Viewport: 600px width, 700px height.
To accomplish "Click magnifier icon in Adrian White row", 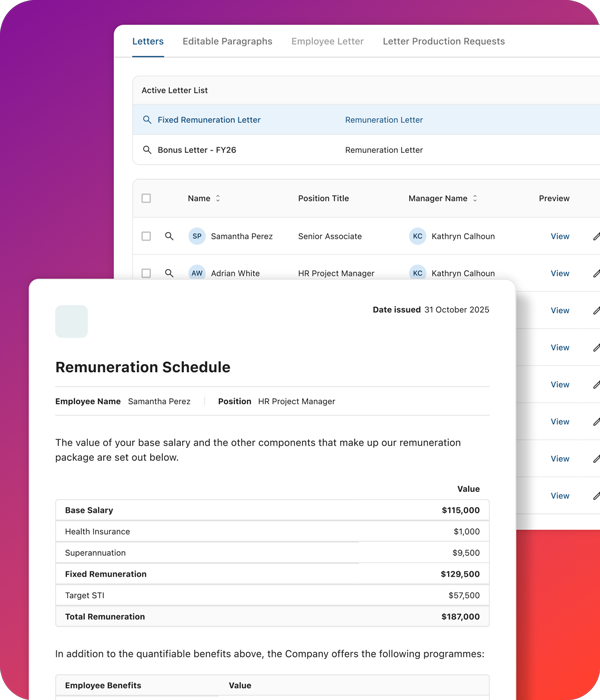I will coord(169,273).
